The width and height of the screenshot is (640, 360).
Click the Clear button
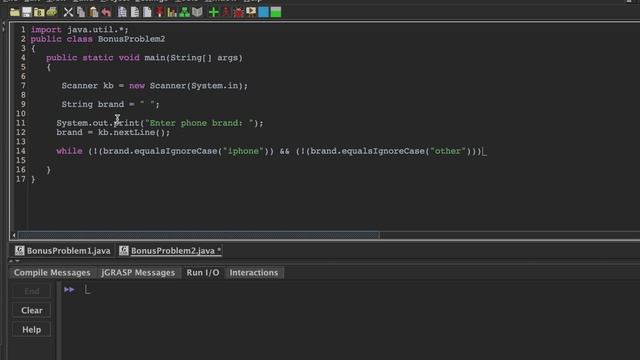[32, 310]
